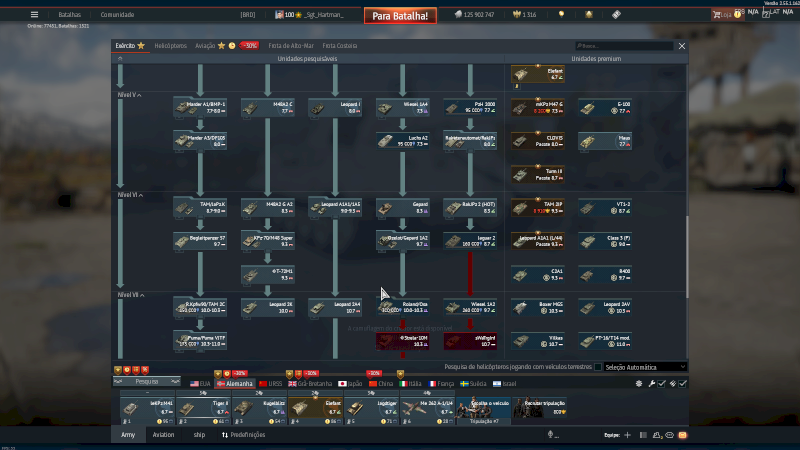Select the premium Boxer MGS vehicle
This screenshot has width=800, height=450.
point(538,307)
